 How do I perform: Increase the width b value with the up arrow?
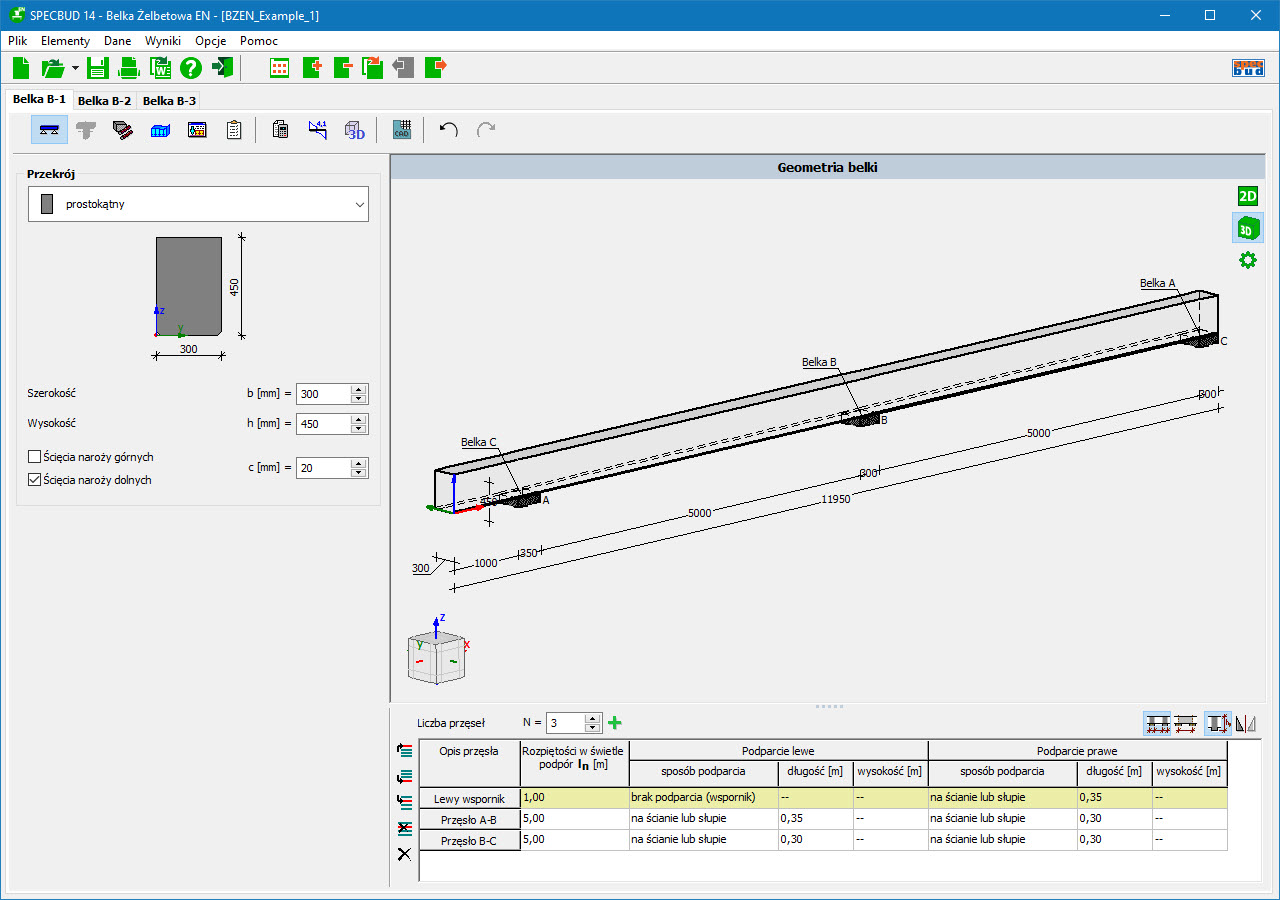[359, 389]
